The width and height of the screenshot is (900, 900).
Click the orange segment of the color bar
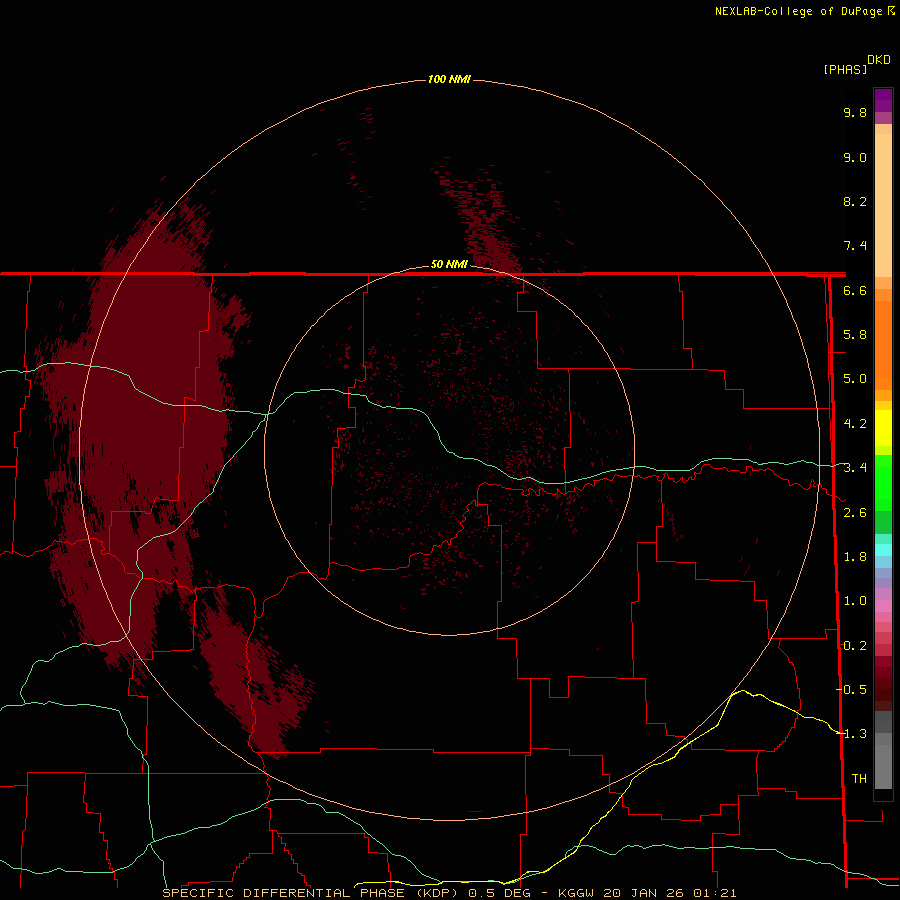(883, 344)
